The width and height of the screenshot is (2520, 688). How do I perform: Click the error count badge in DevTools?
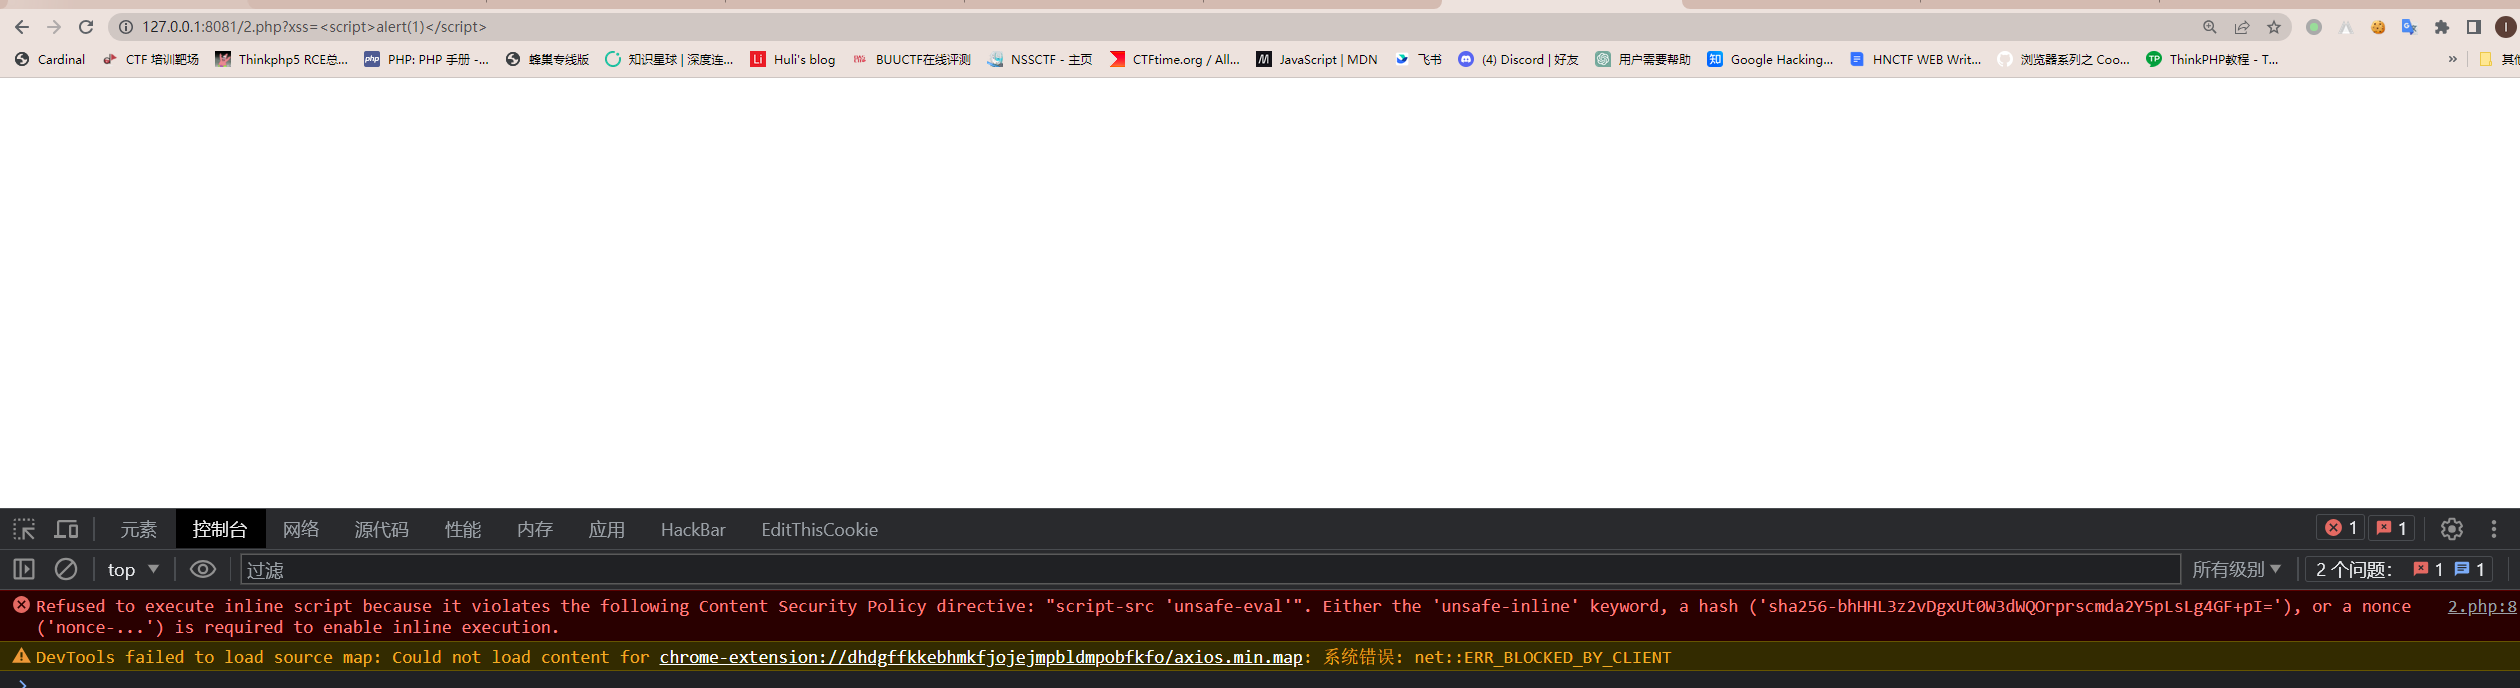pyautogui.click(x=2340, y=528)
